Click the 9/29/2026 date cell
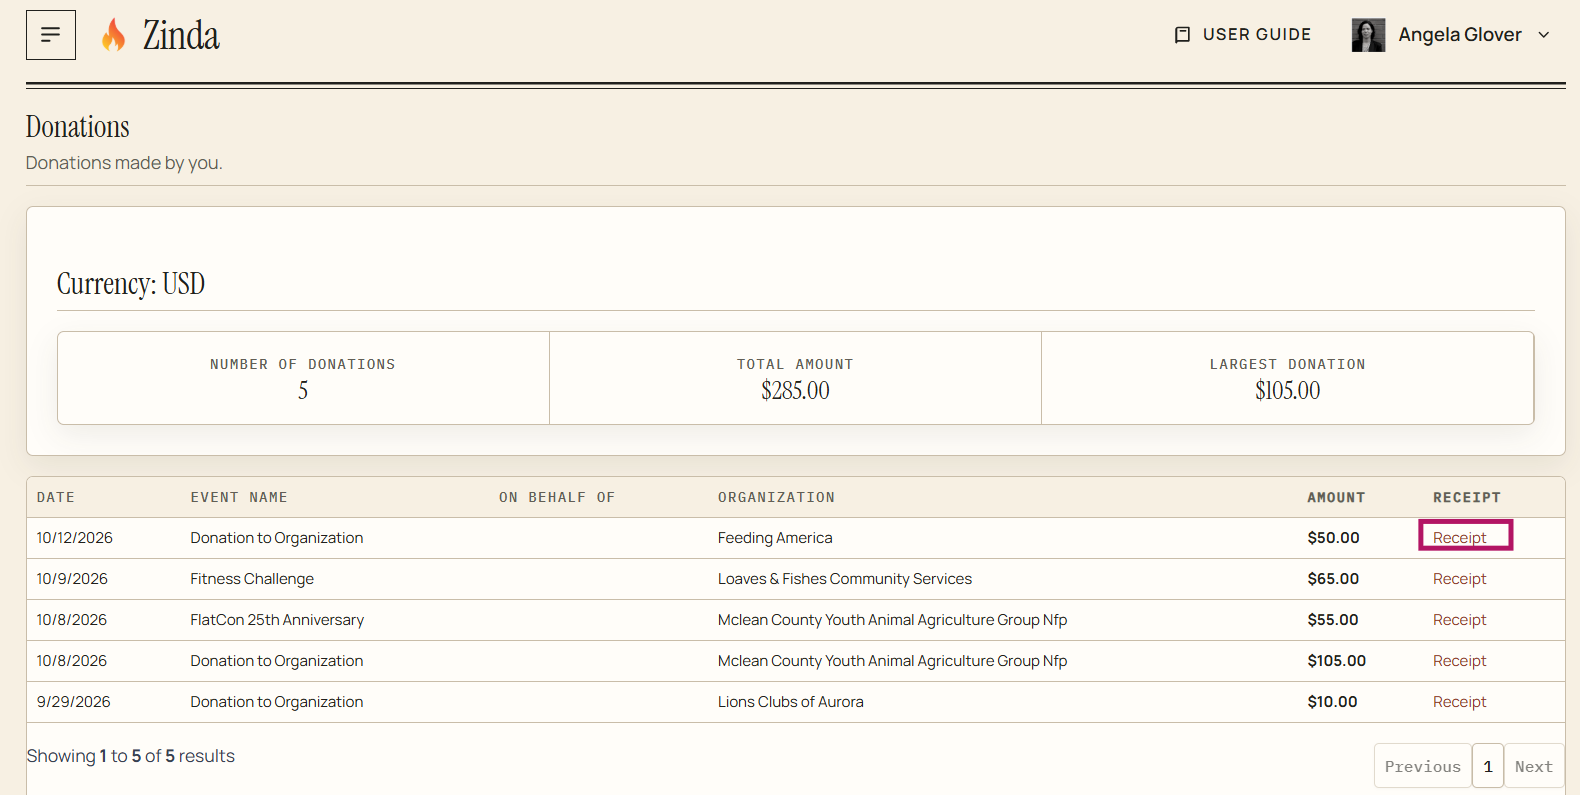Viewport: 1580px width, 795px height. tap(74, 702)
